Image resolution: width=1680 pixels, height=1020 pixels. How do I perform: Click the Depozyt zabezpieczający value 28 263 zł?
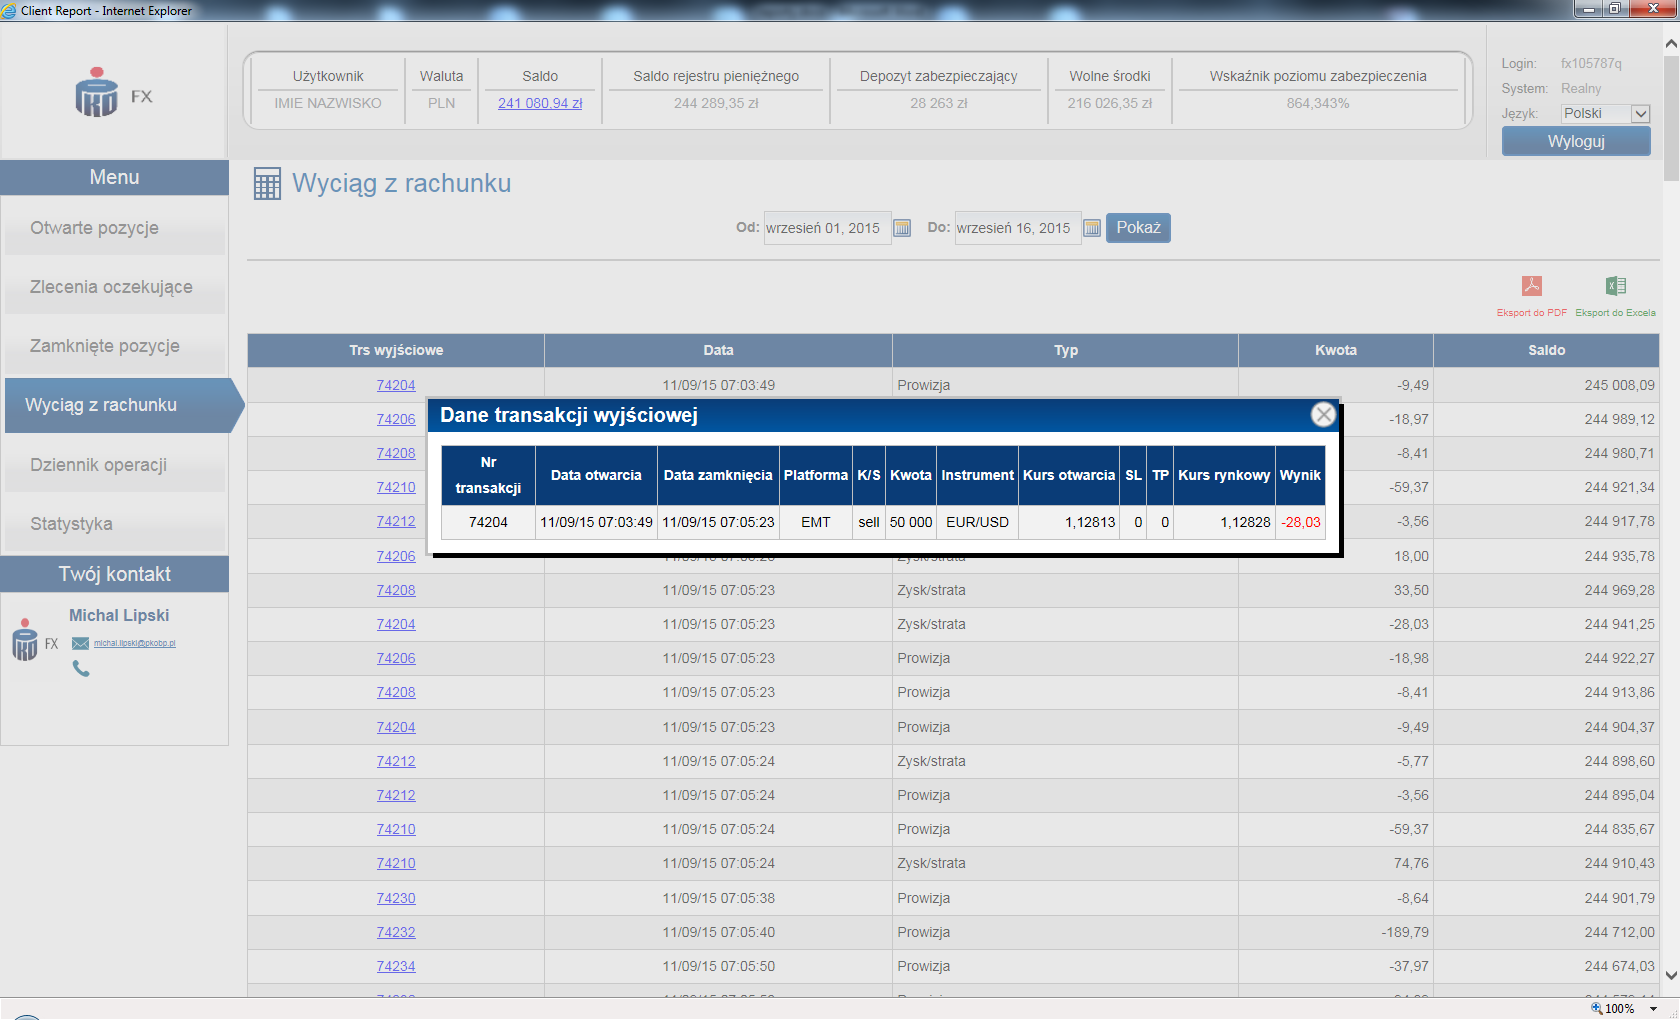click(x=938, y=103)
